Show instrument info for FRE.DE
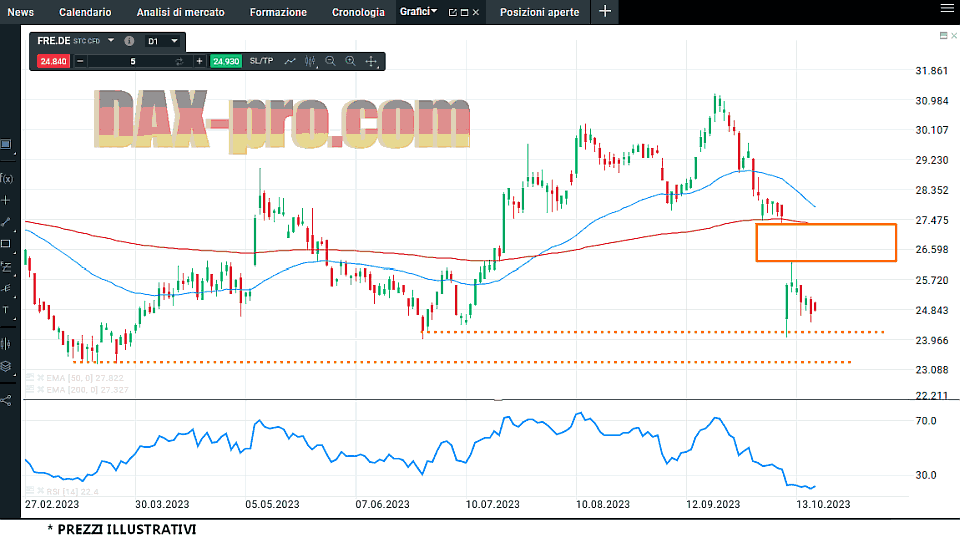This screenshot has height=538, width=960. [x=129, y=41]
